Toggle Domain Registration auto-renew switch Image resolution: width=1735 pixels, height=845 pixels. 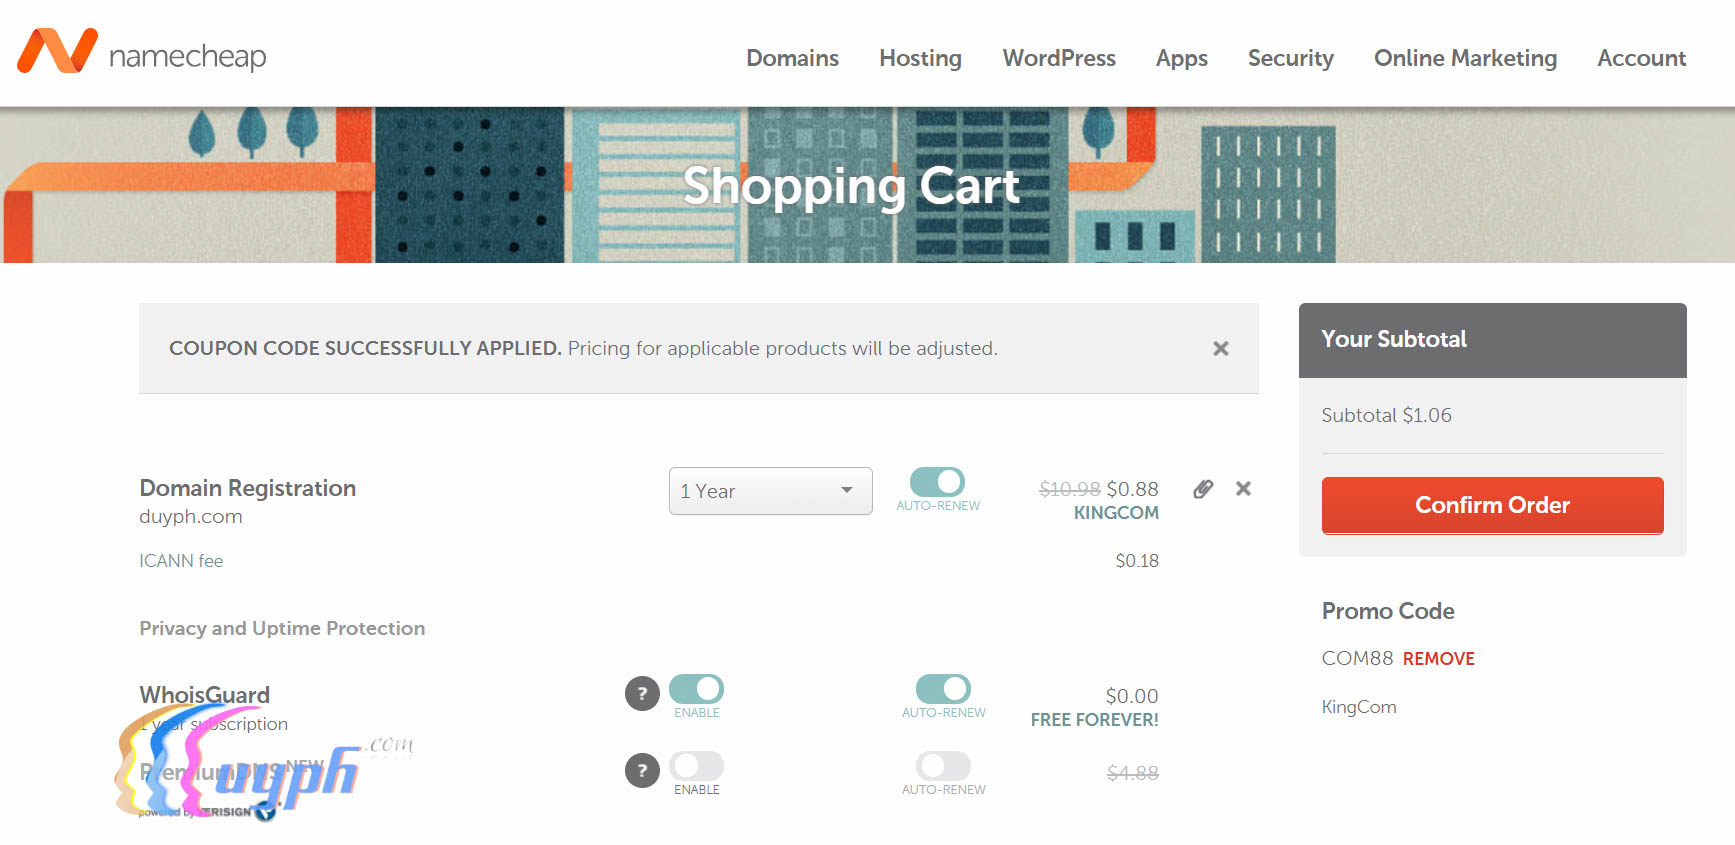[937, 483]
